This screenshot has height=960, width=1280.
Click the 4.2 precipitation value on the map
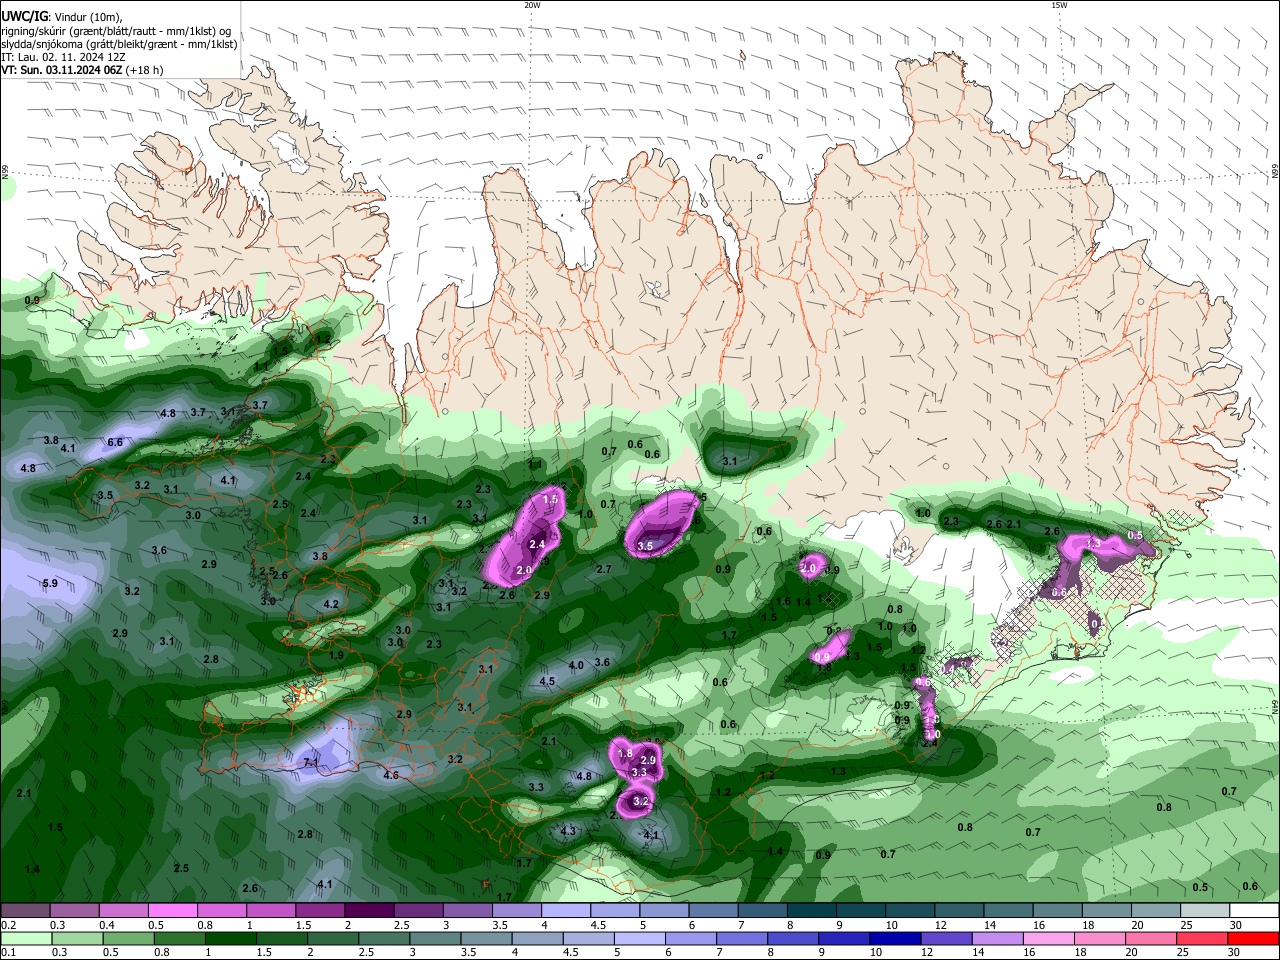pos(331,604)
